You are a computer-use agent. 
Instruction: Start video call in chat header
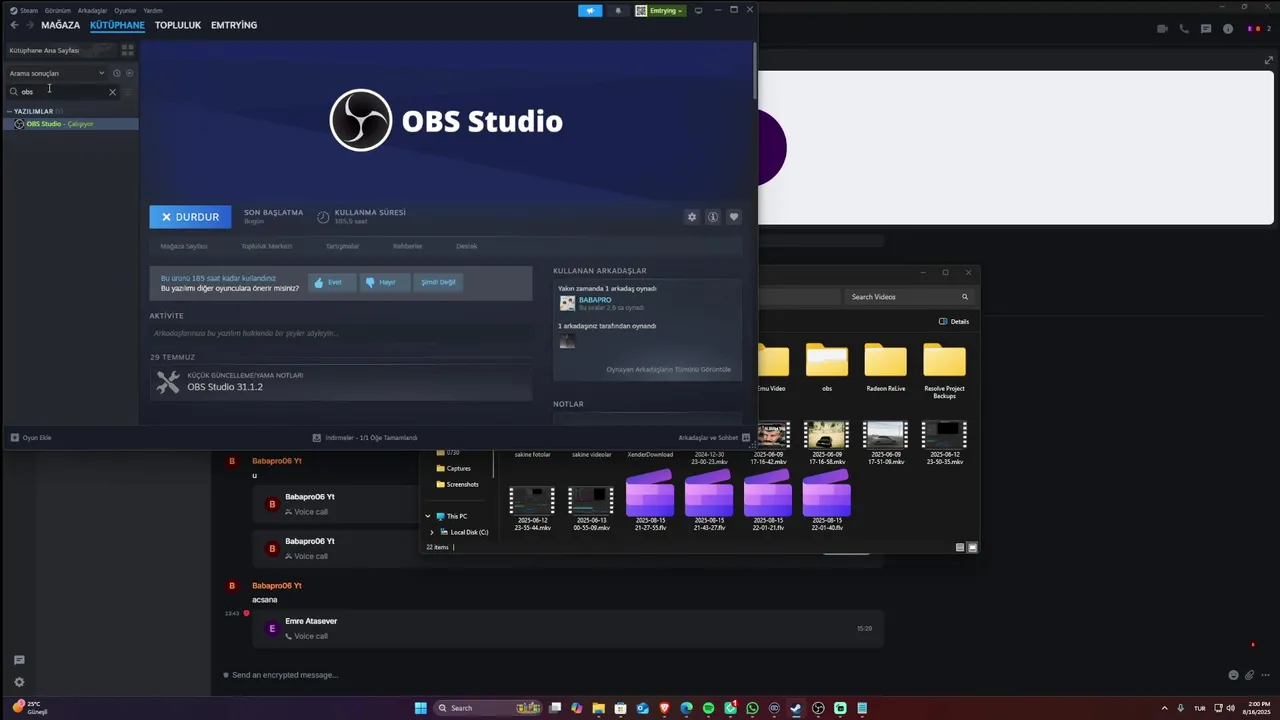point(1162,29)
